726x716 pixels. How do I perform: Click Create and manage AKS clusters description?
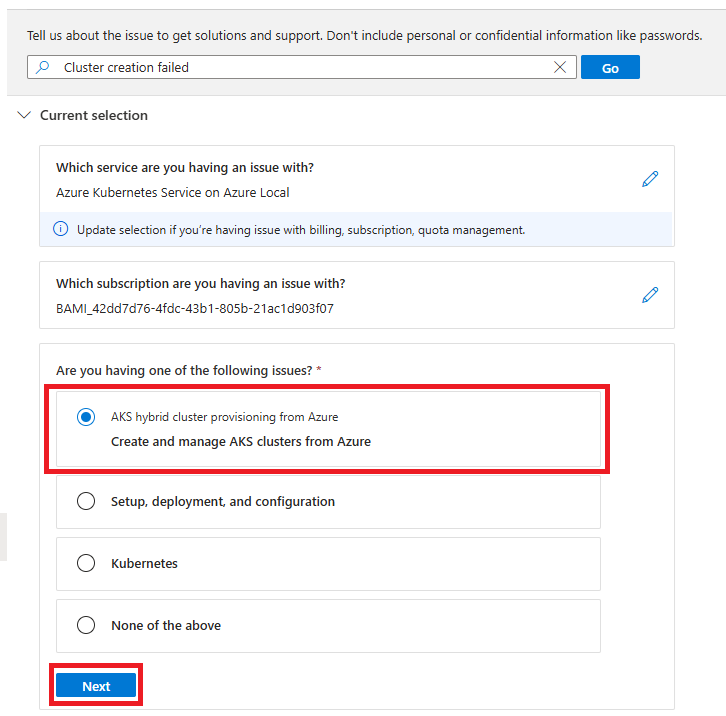tap(240, 441)
